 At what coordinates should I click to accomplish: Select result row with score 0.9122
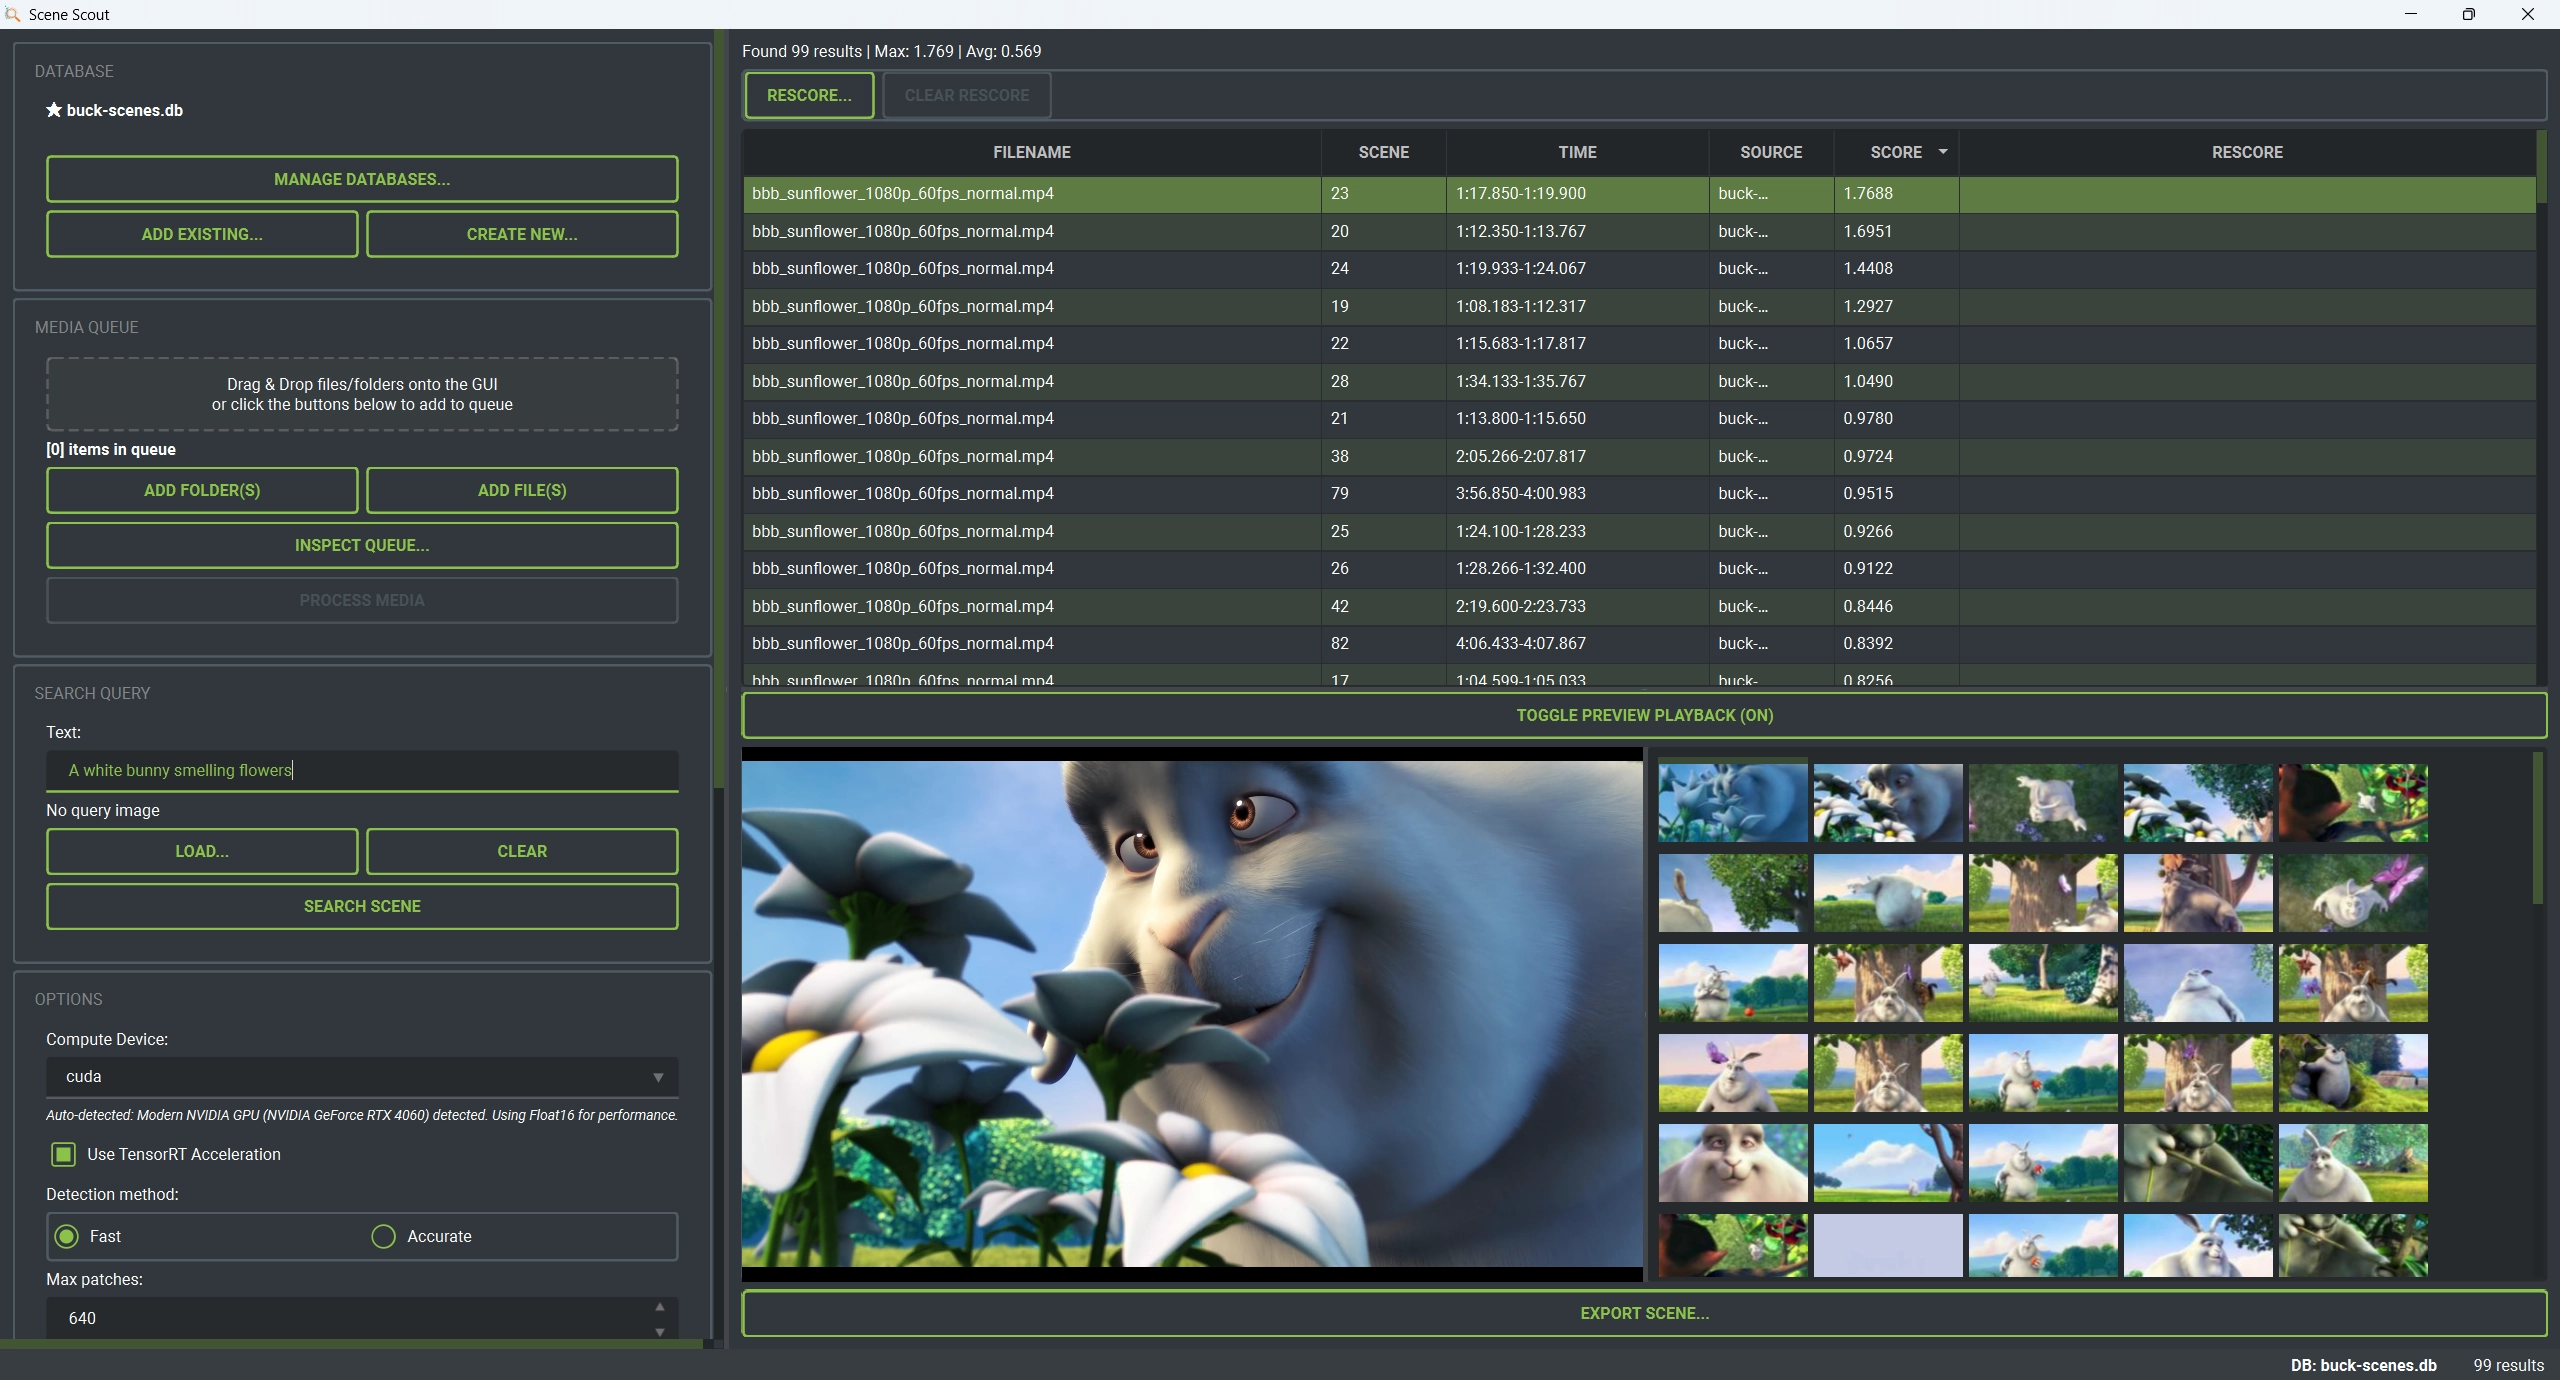(x=1640, y=568)
